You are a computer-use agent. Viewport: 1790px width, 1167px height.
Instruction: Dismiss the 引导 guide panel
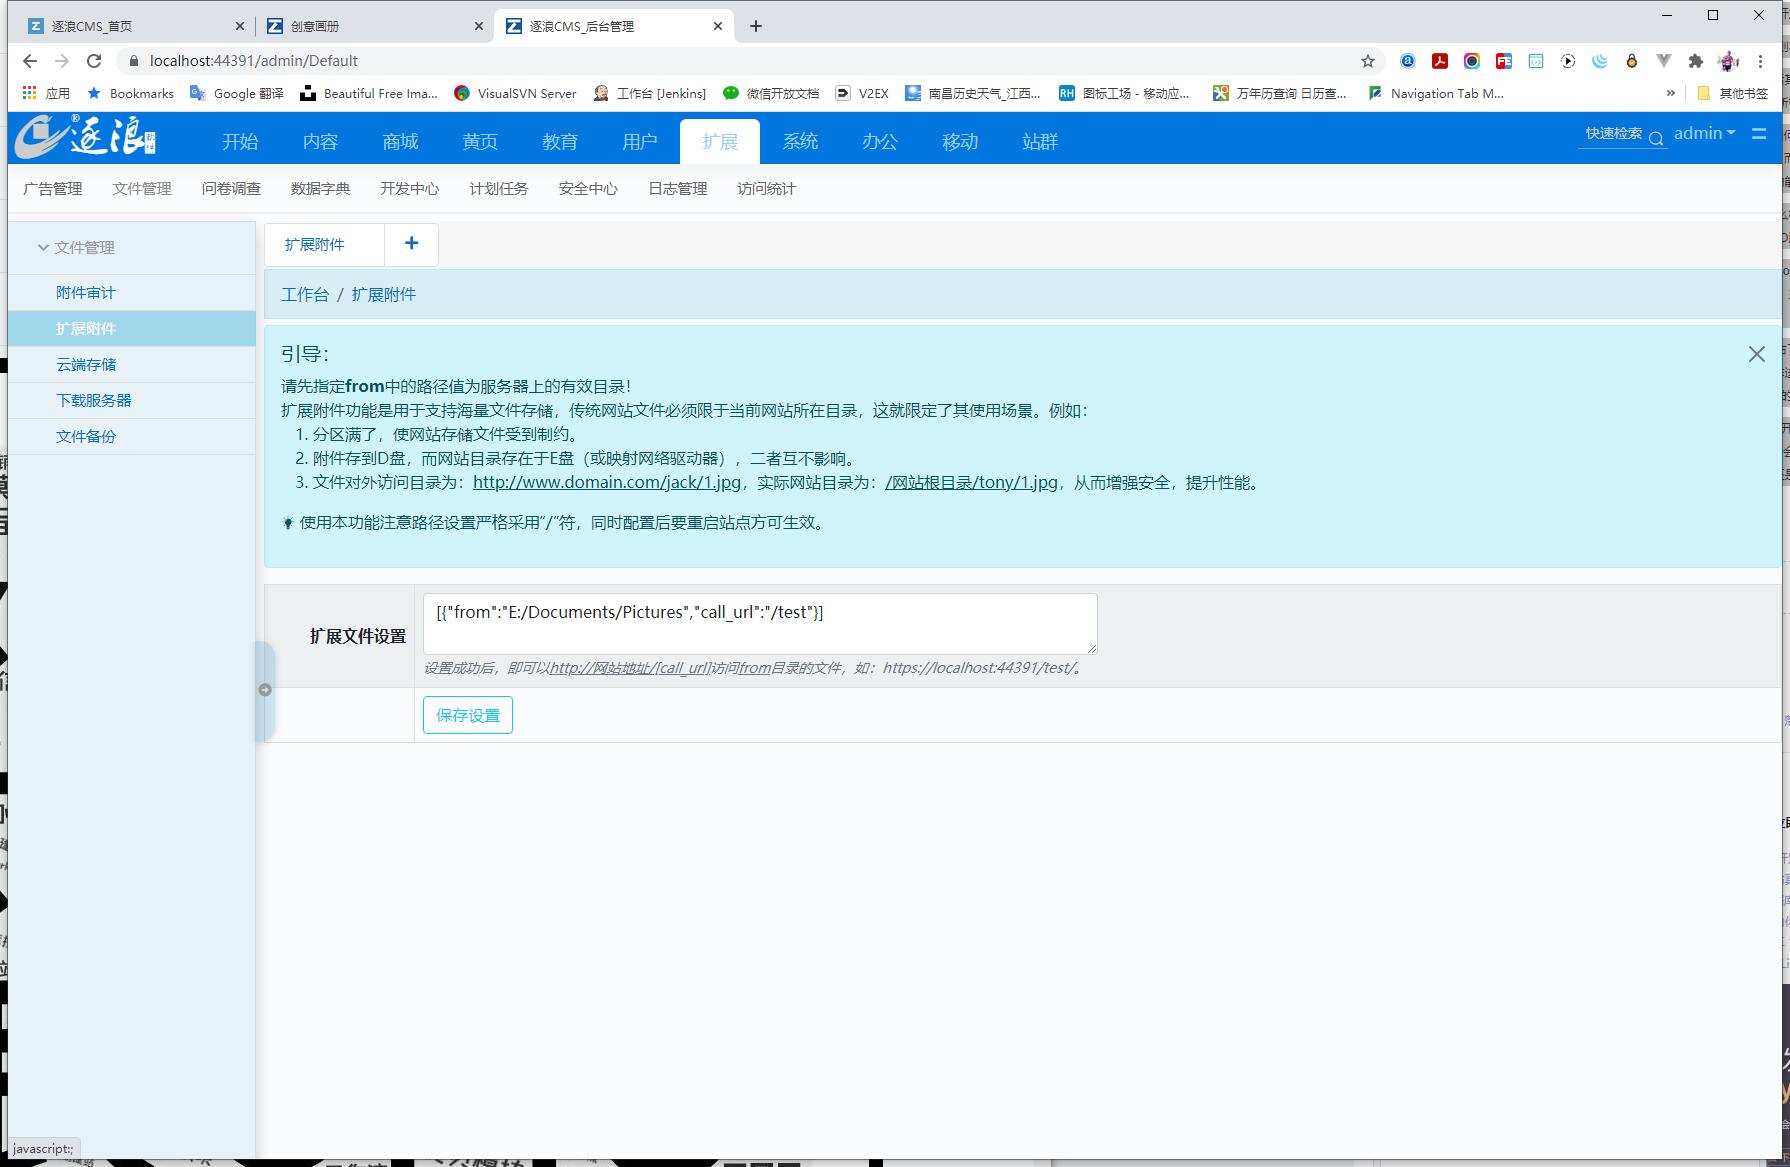1757,353
